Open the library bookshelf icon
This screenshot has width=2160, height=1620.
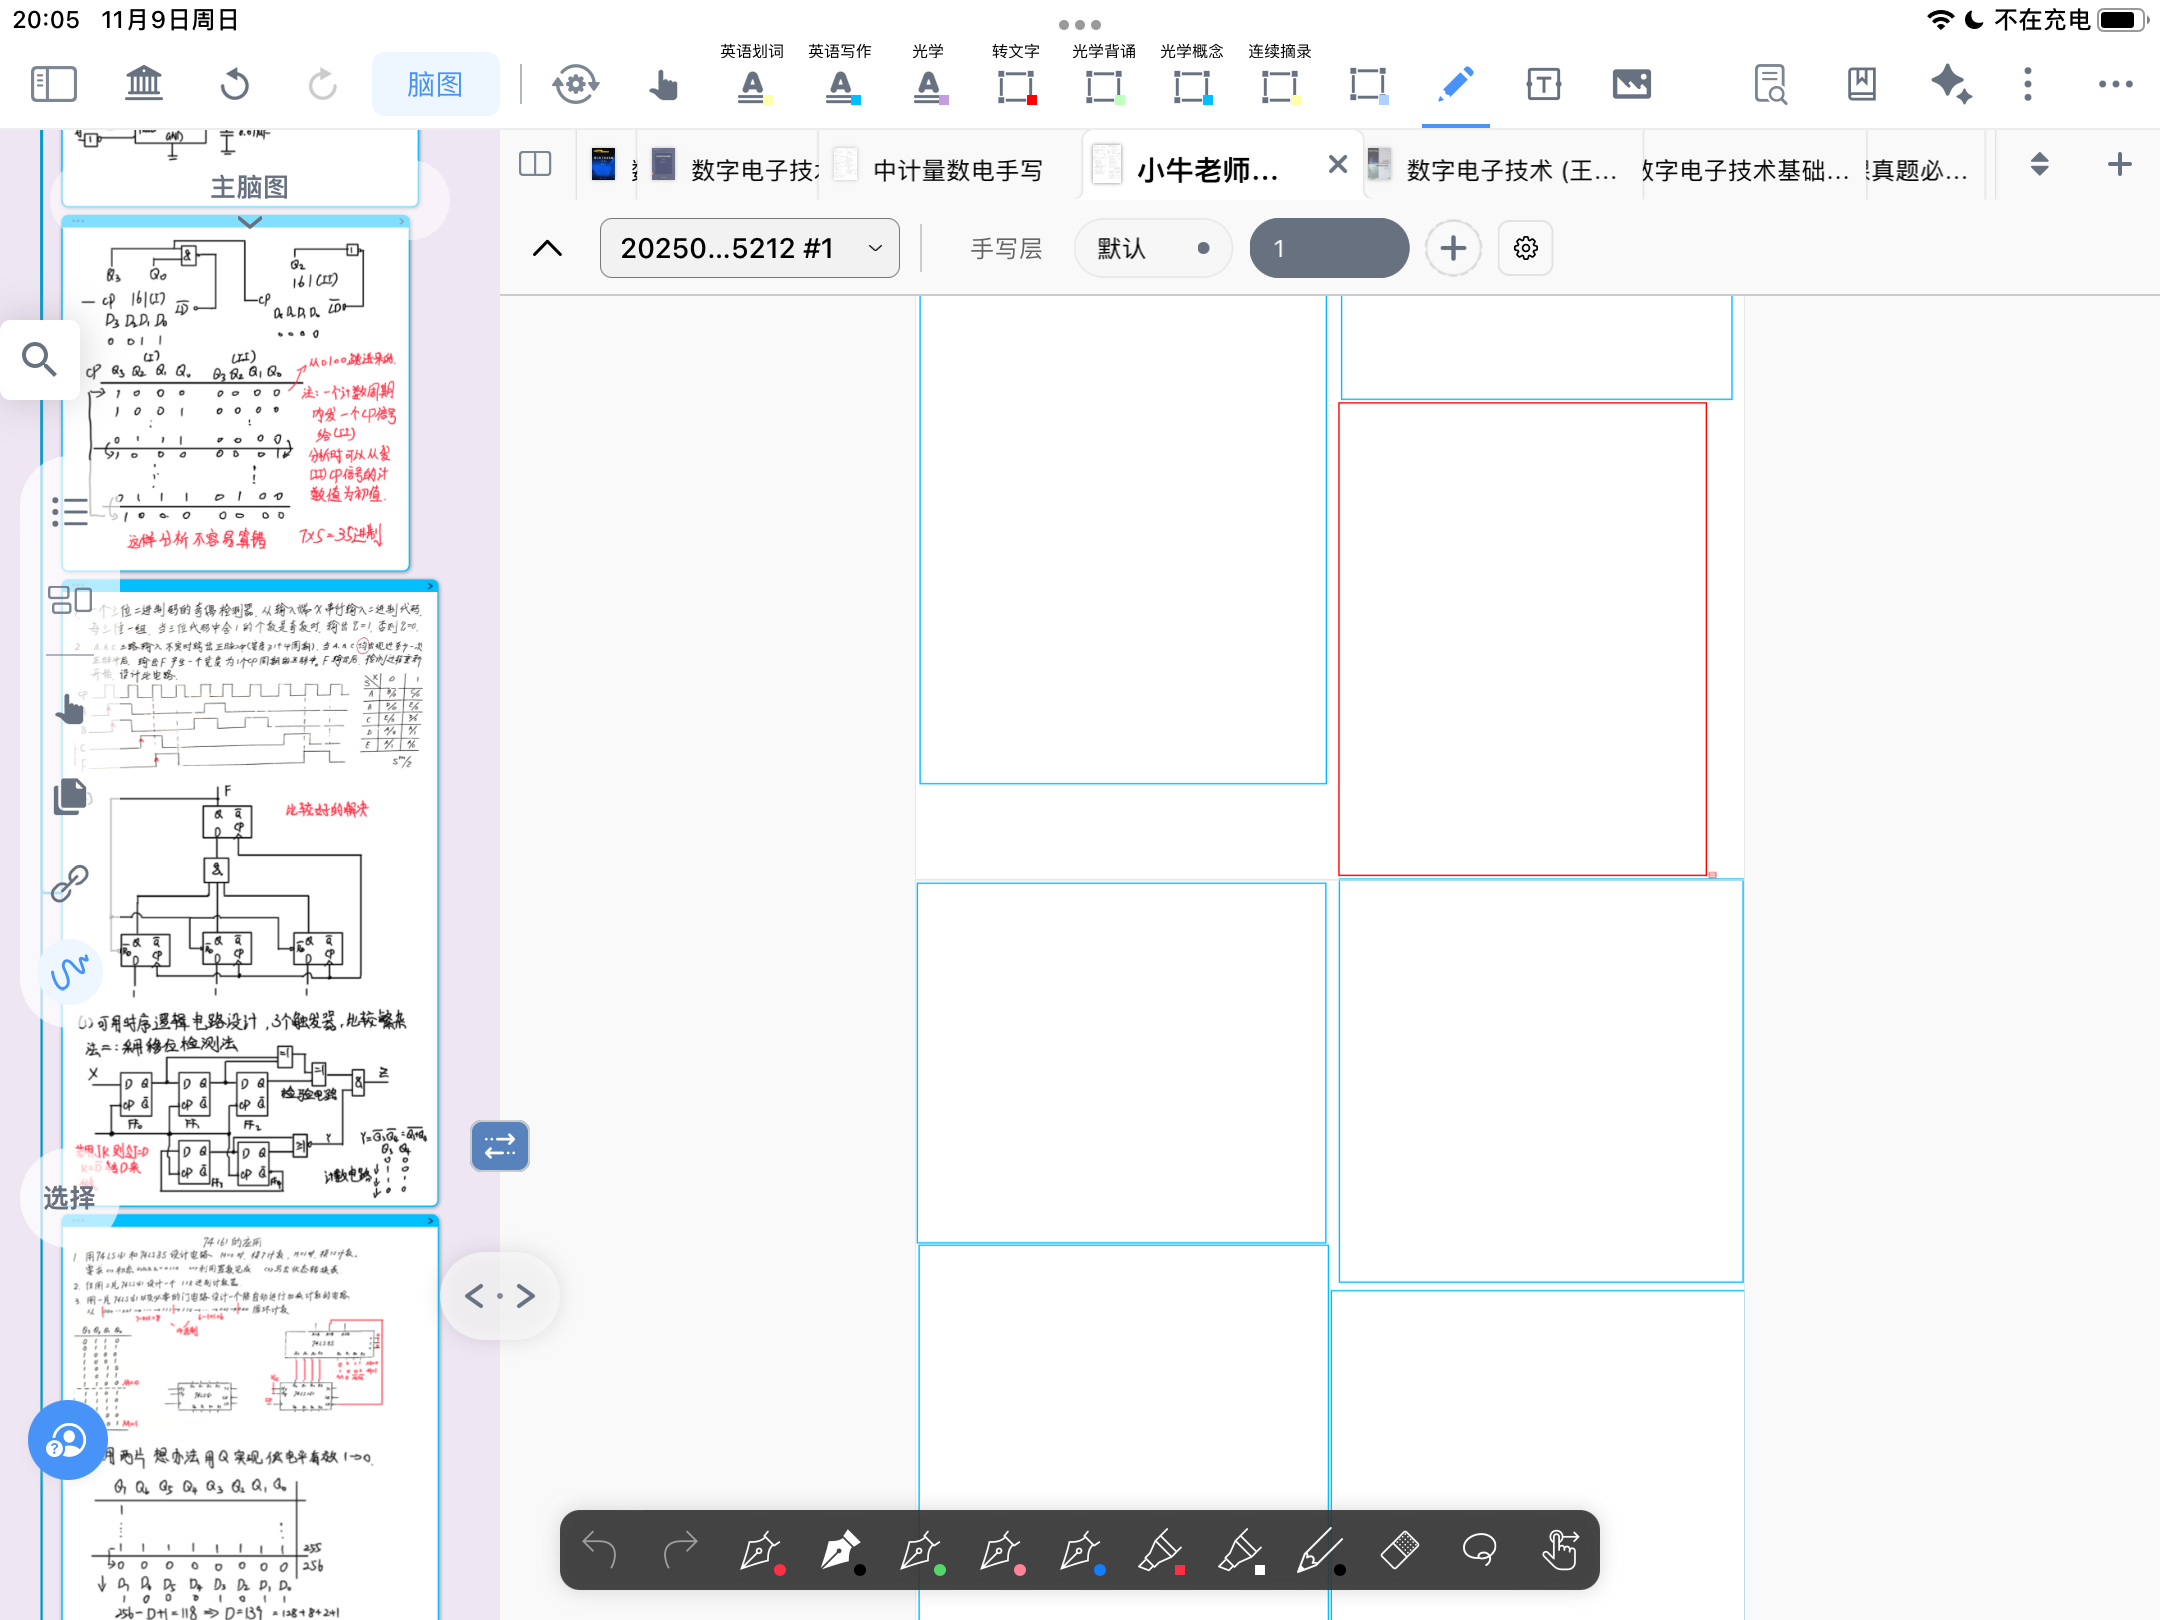(x=144, y=84)
